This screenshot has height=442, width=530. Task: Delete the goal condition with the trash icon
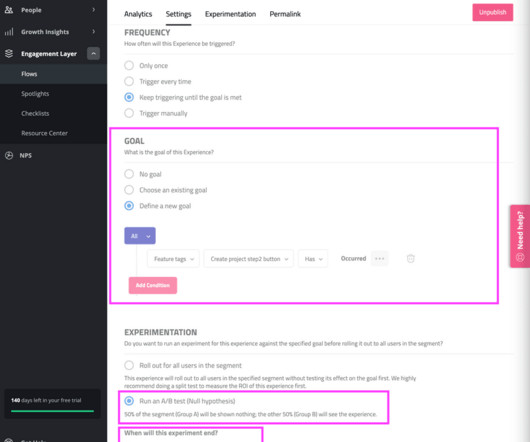(410, 259)
